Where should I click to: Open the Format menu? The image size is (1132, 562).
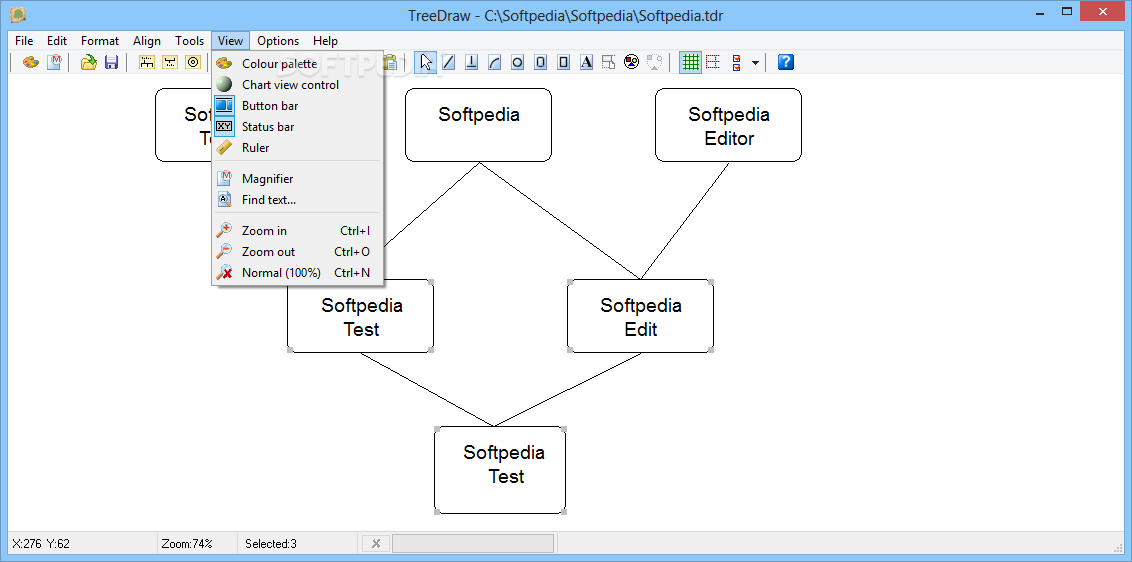pyautogui.click(x=100, y=40)
